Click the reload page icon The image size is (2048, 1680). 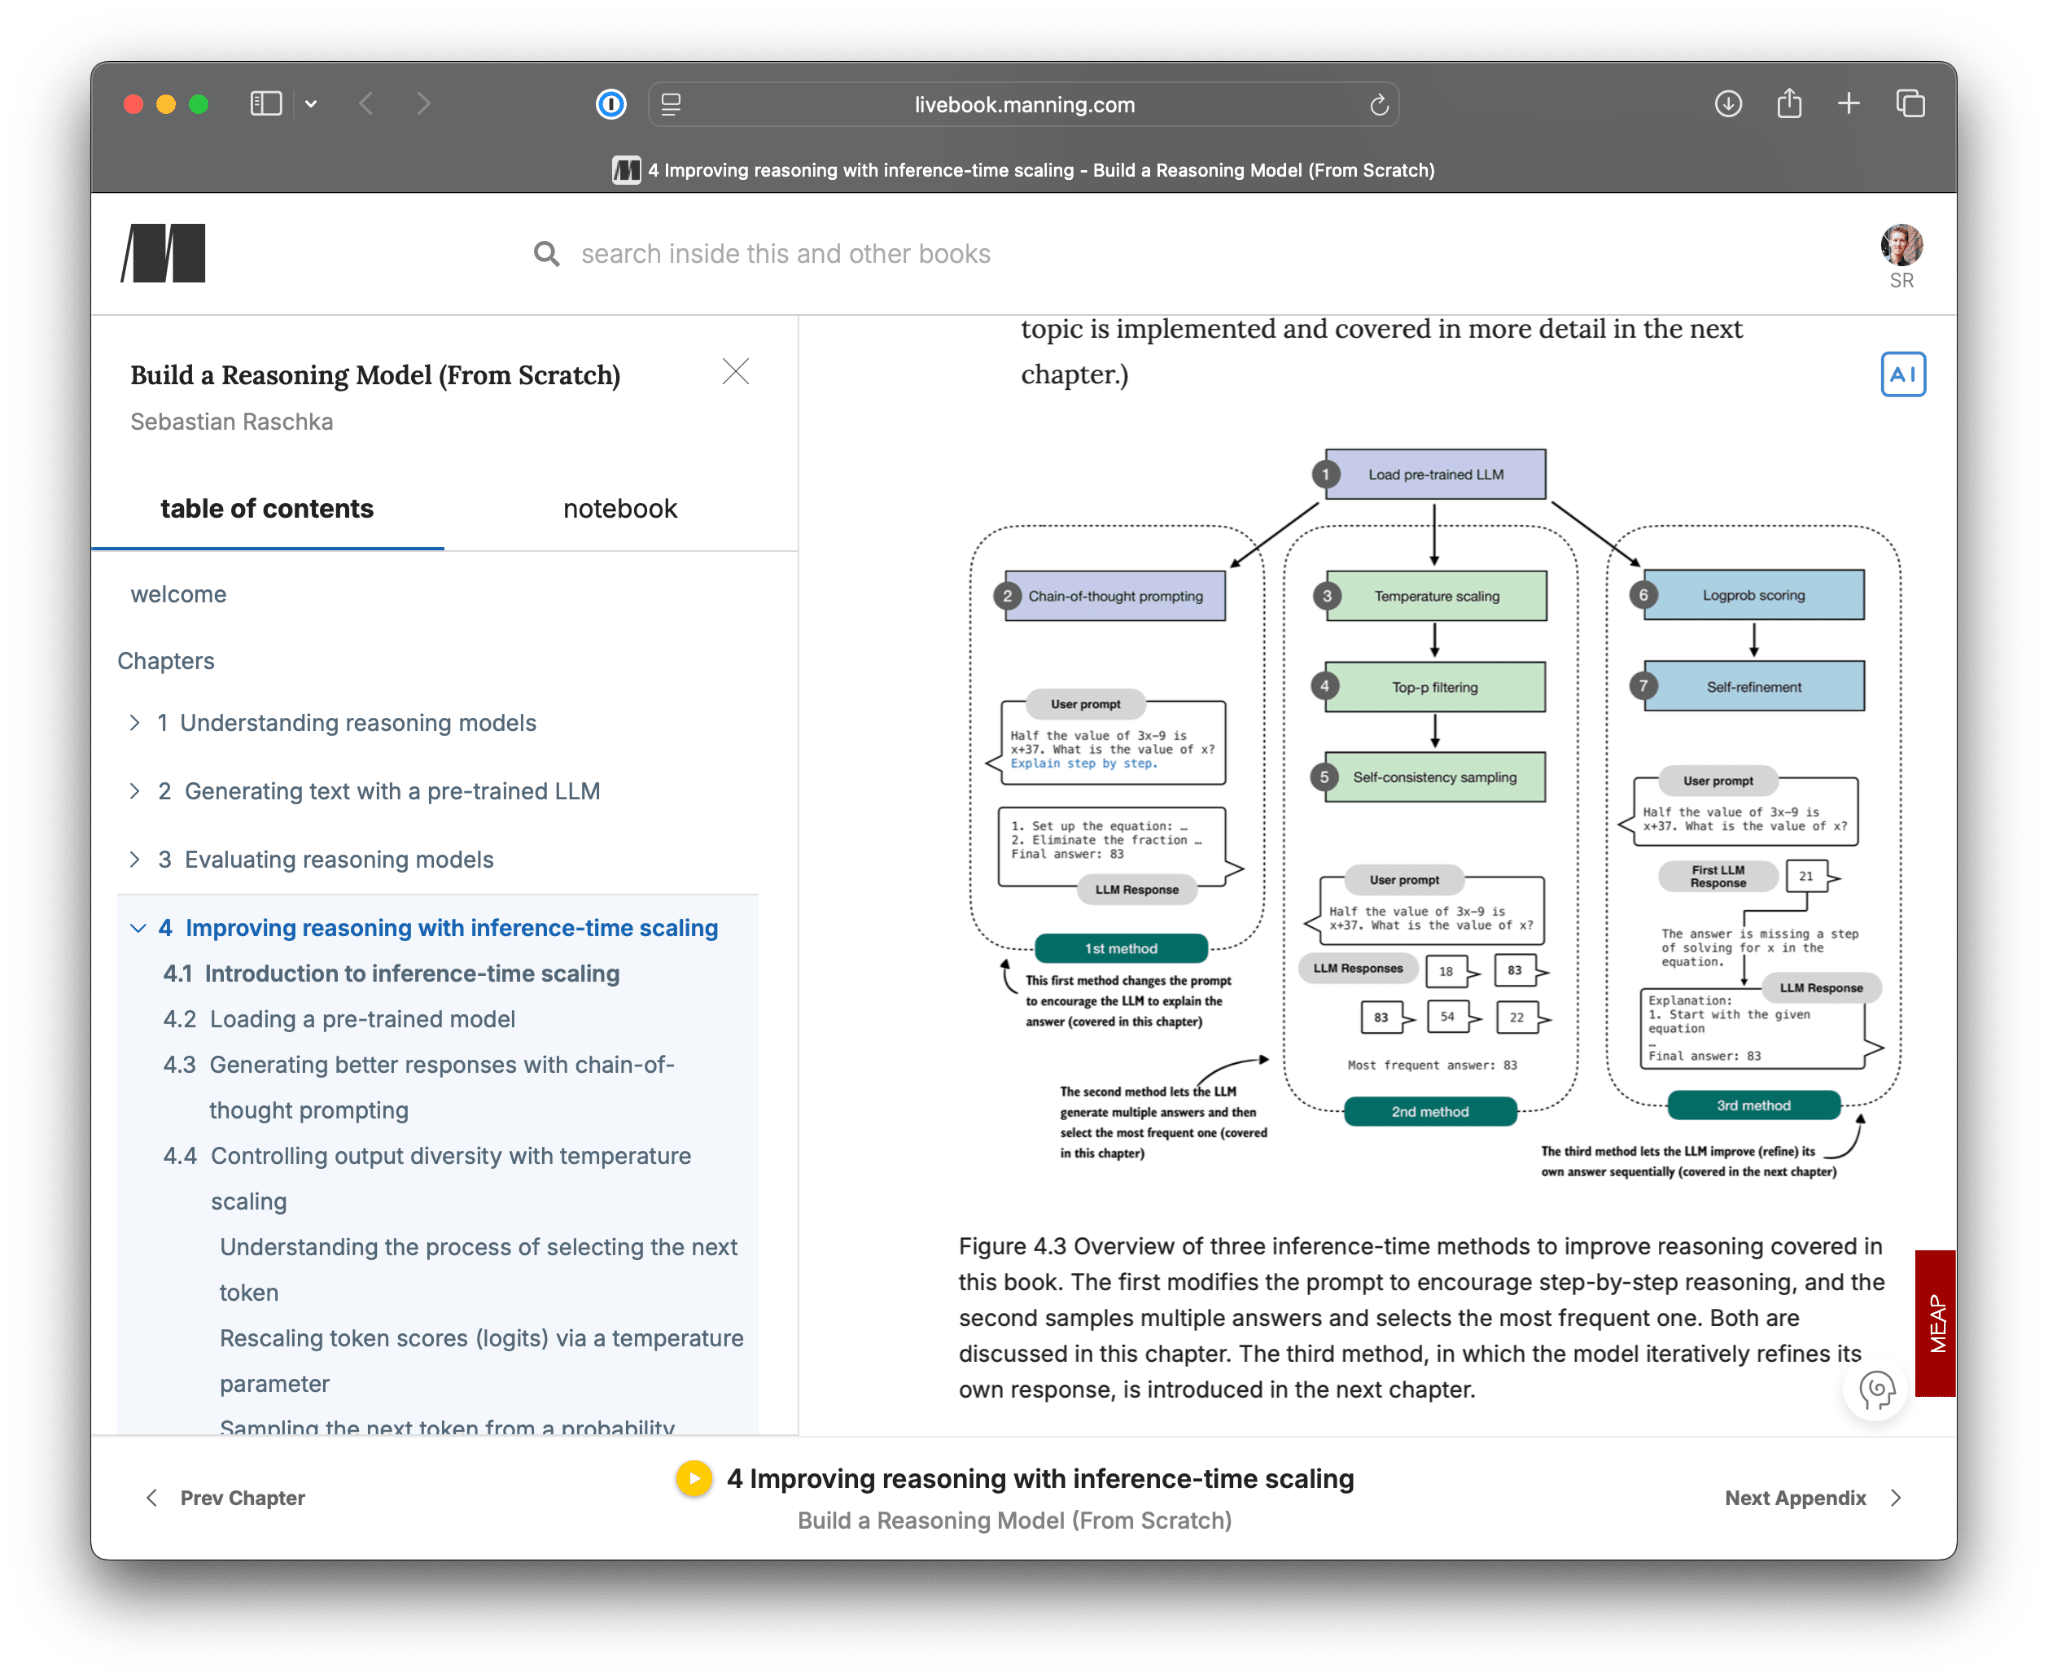click(1379, 105)
